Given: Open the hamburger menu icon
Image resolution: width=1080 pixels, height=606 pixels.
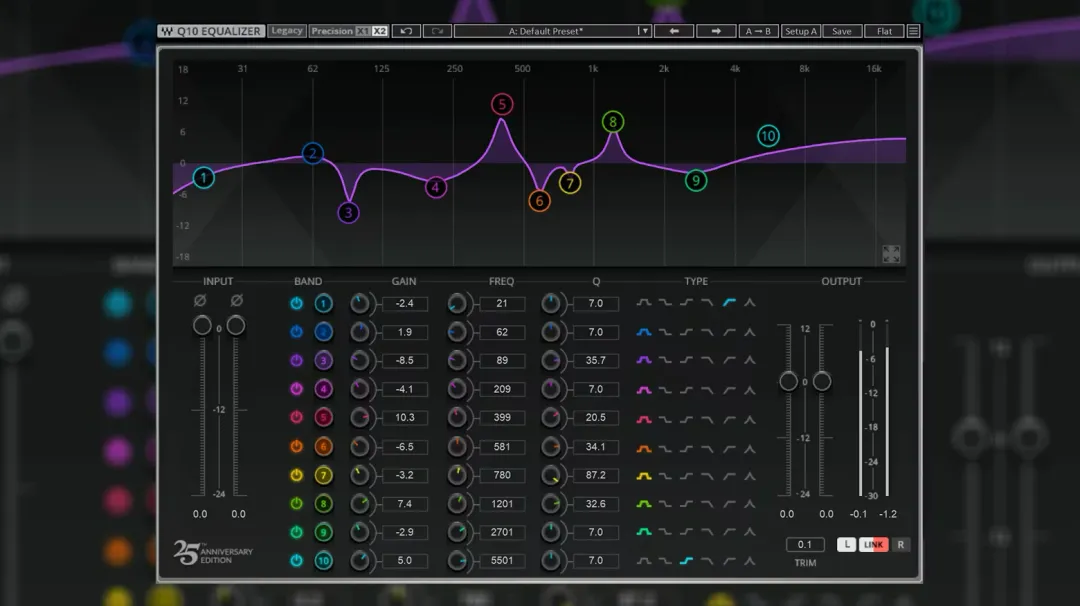Looking at the screenshot, I should coord(913,31).
